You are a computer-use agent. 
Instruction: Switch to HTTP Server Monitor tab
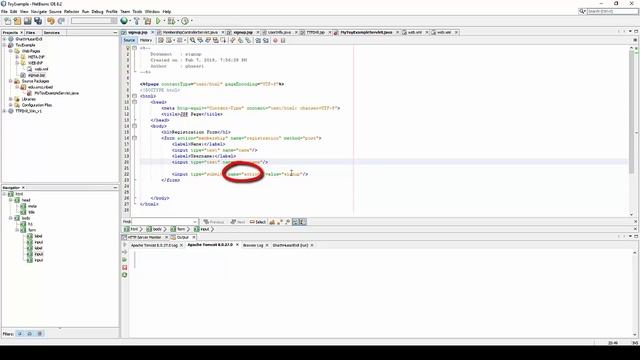click(144, 237)
